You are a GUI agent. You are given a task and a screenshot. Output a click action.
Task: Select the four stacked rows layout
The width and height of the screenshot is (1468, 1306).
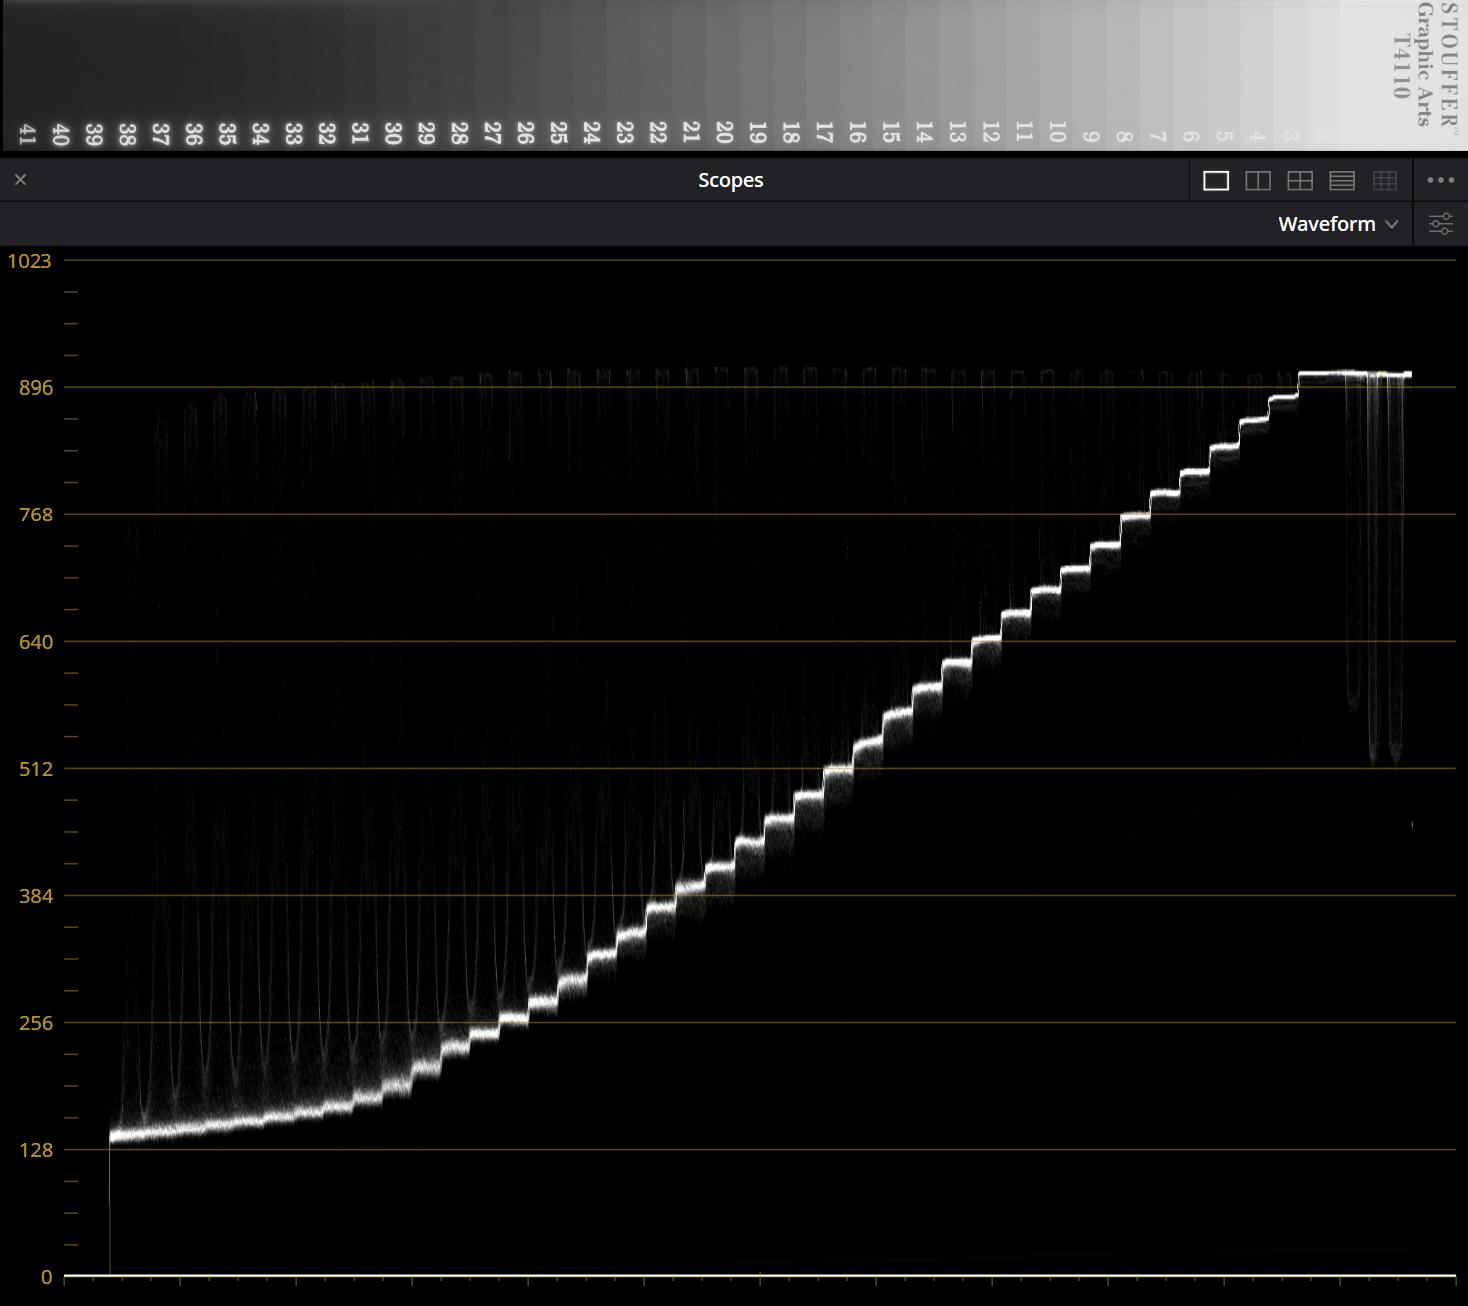[1341, 181]
